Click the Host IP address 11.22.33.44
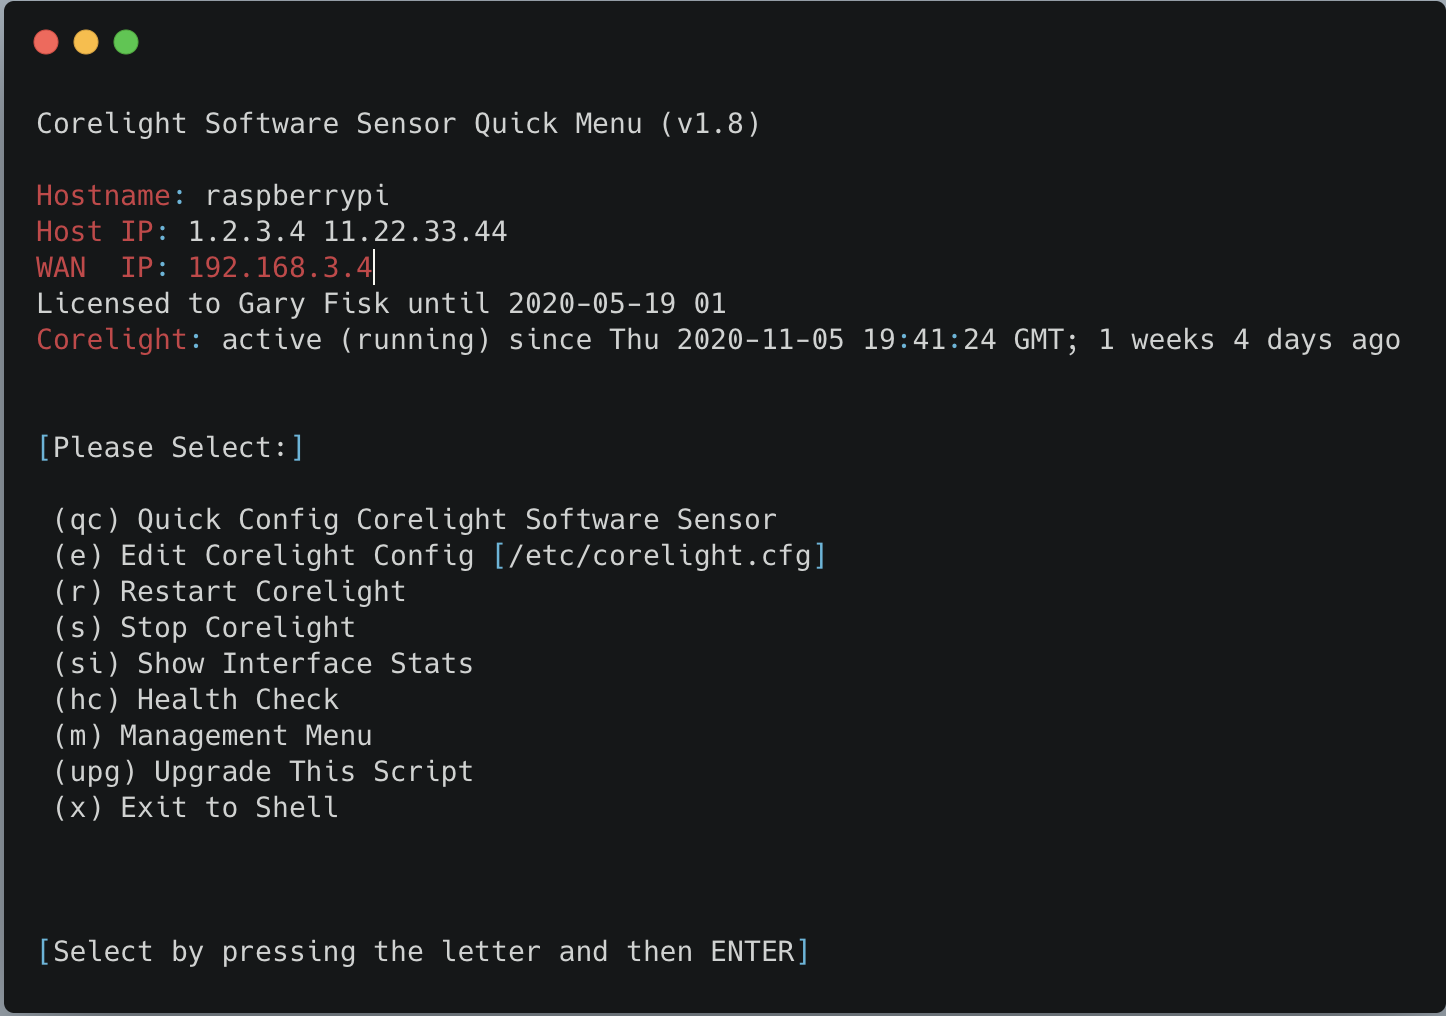The height and width of the screenshot is (1016, 1446). (x=415, y=232)
